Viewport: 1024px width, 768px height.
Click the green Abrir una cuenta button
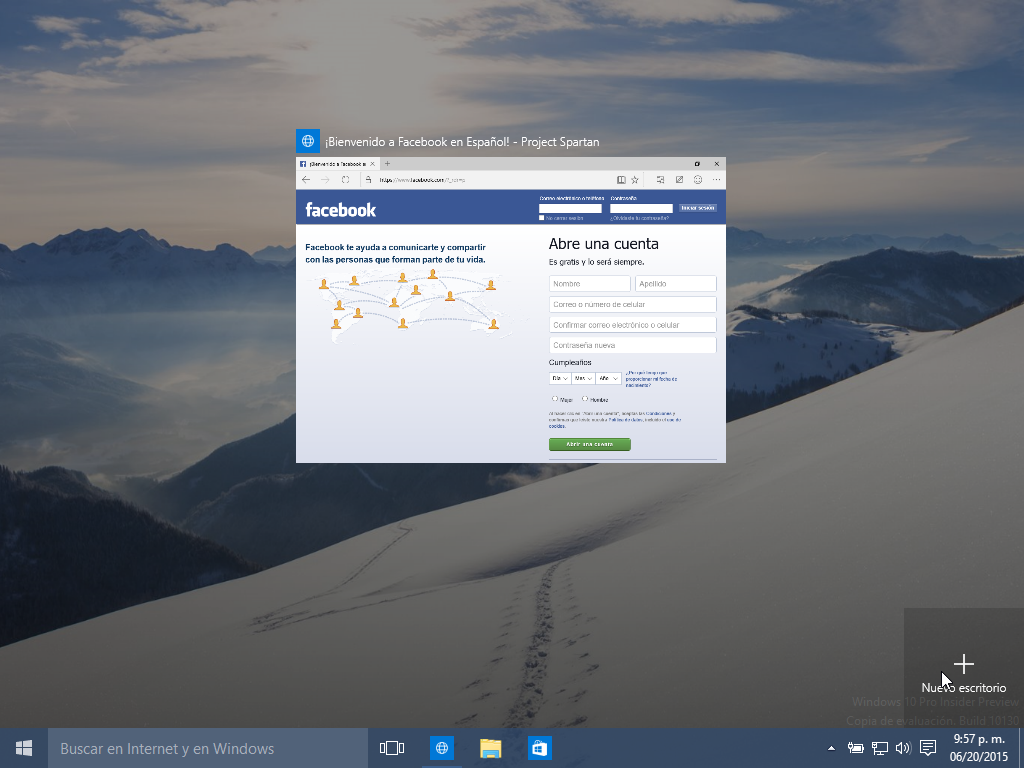589,444
